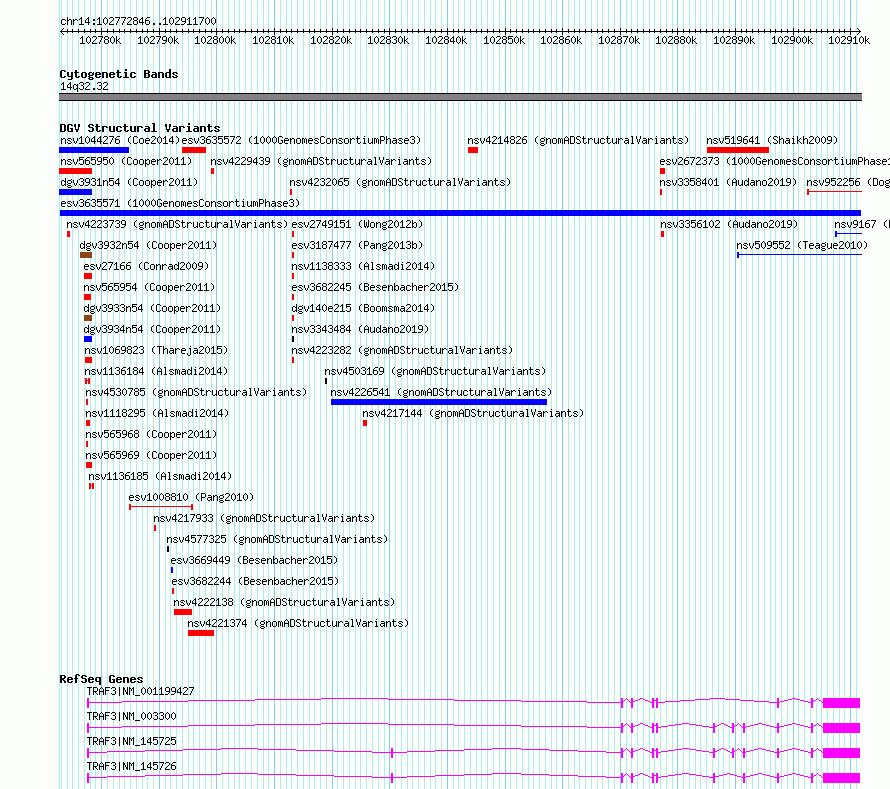This screenshot has height=789, width=890.
Task: Open nsv3358401 (Audano2019) label
Action: (728, 182)
